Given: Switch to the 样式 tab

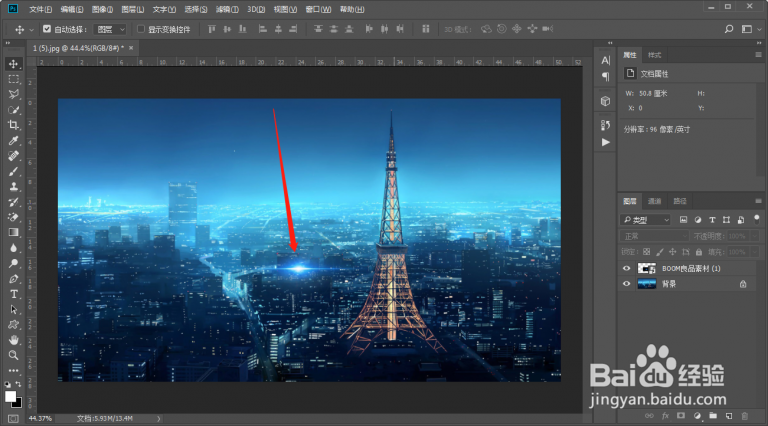Looking at the screenshot, I should [x=654, y=55].
